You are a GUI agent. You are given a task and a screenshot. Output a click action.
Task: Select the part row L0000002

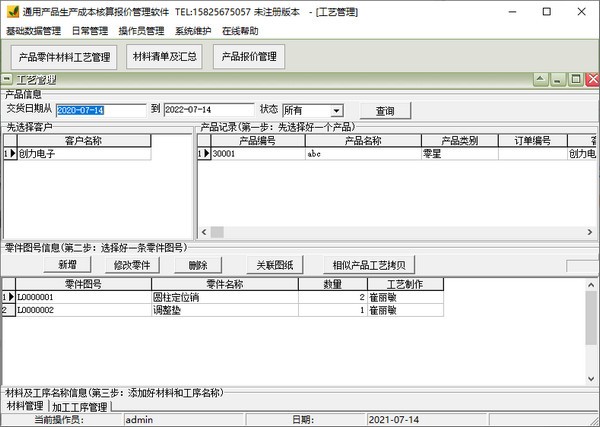223,310
